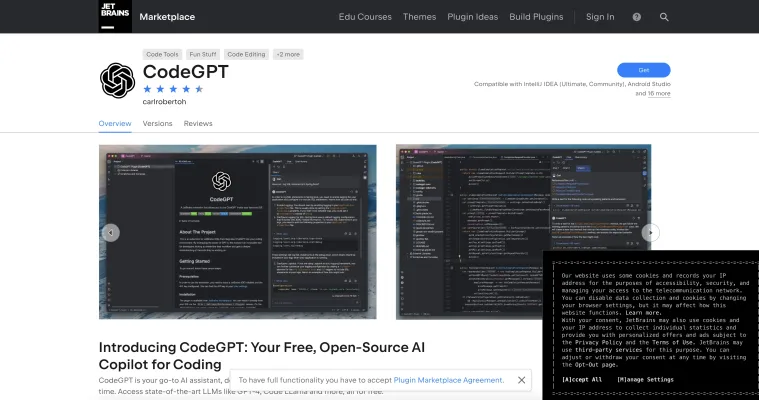The height and width of the screenshot is (400, 759).
Task: Open the search magnifier icon
Action: 664,17
